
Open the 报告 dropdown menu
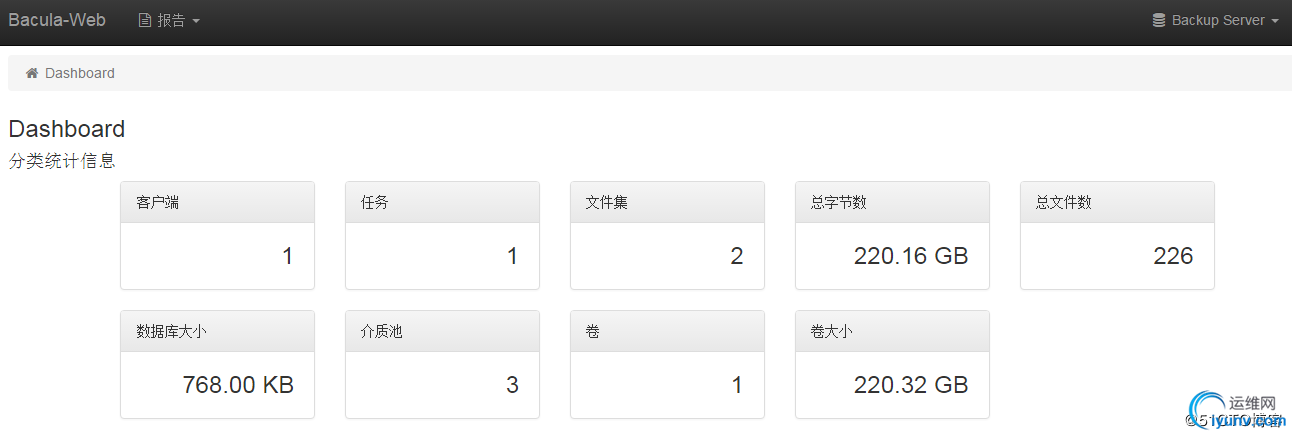(169, 21)
